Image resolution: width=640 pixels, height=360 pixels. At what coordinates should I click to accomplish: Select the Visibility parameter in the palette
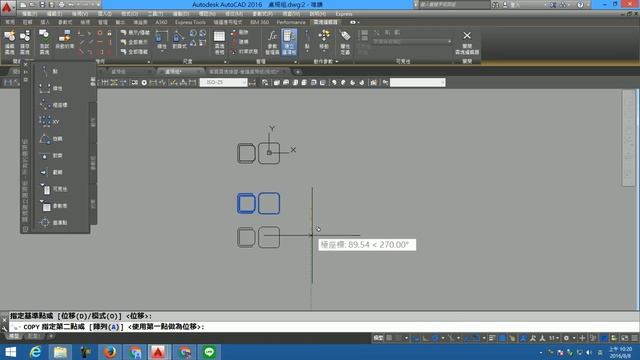53,189
